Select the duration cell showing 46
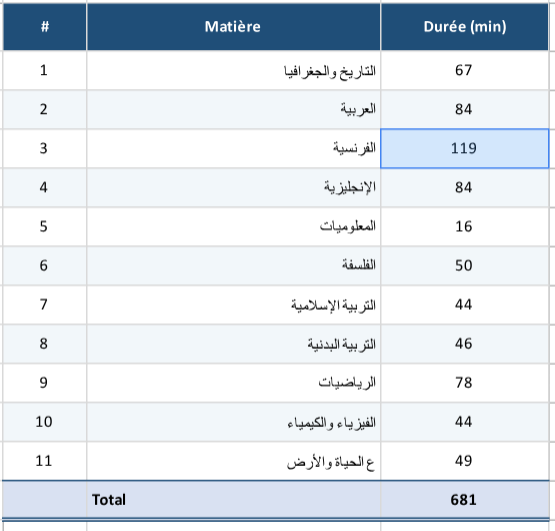The height and width of the screenshot is (531, 555). pyautogui.click(x=465, y=344)
